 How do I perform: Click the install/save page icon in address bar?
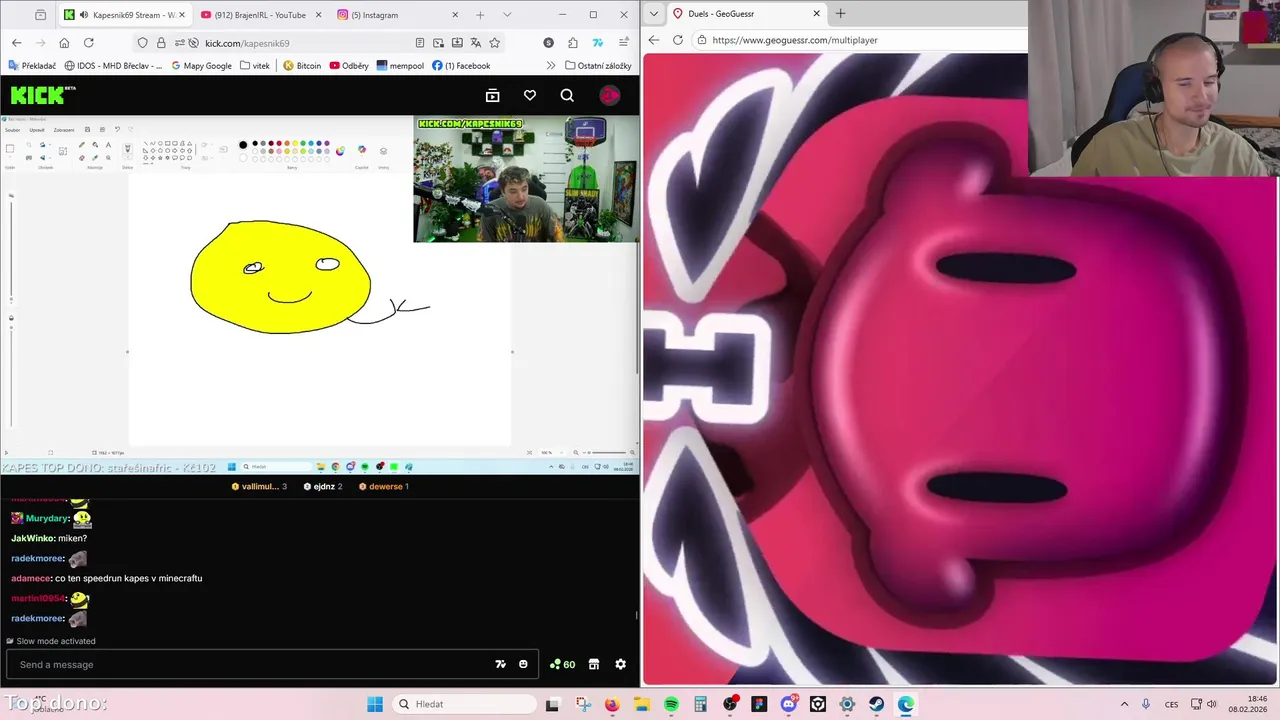pyautogui.click(x=457, y=43)
